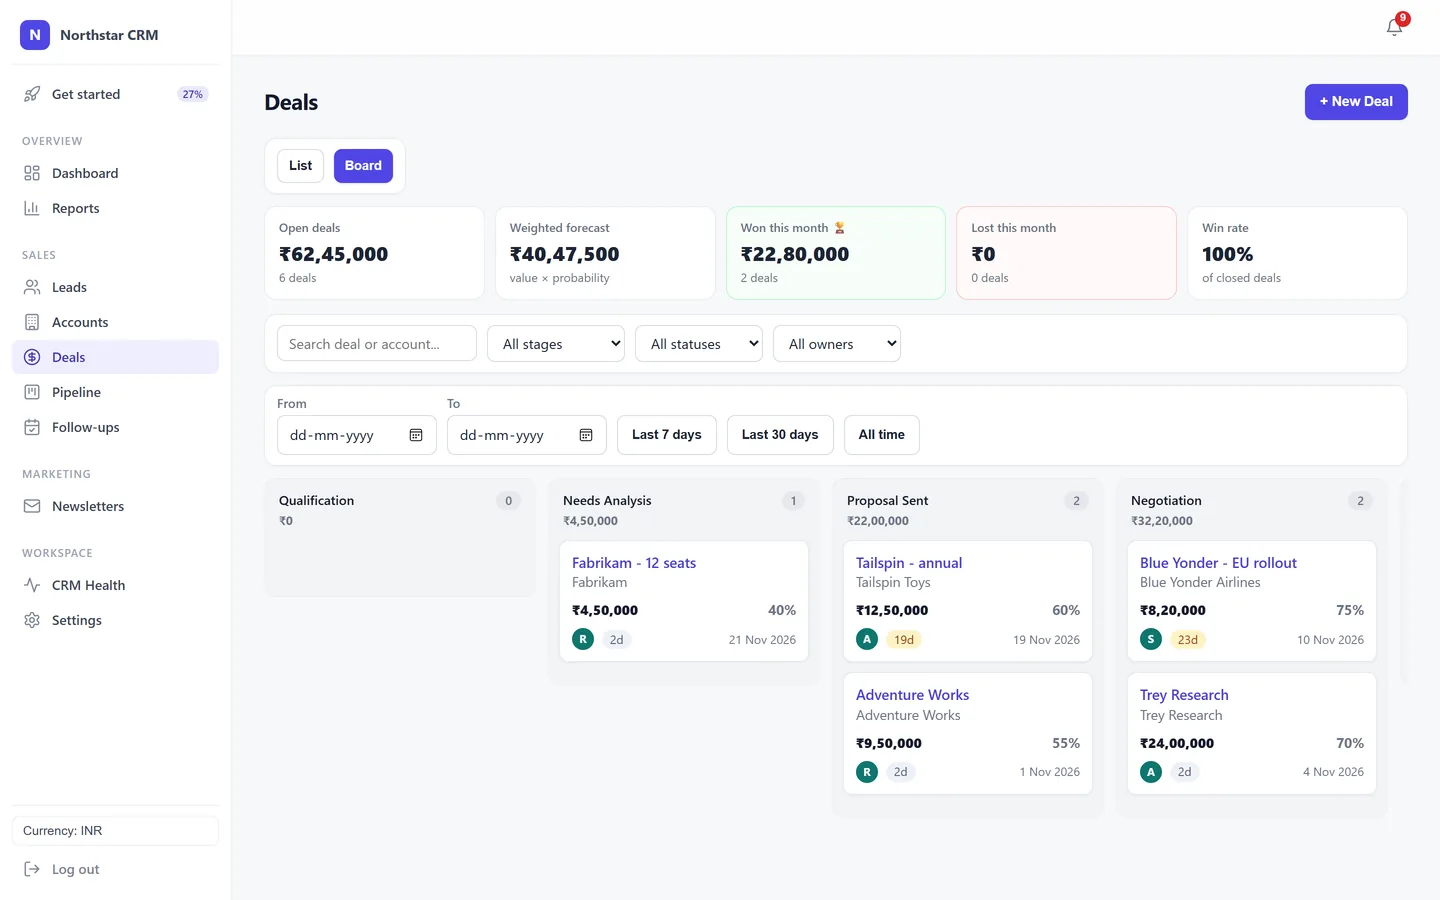Image resolution: width=1440 pixels, height=900 pixels.
Task: Open the To date calendar picker icon
Action: [x=586, y=435]
